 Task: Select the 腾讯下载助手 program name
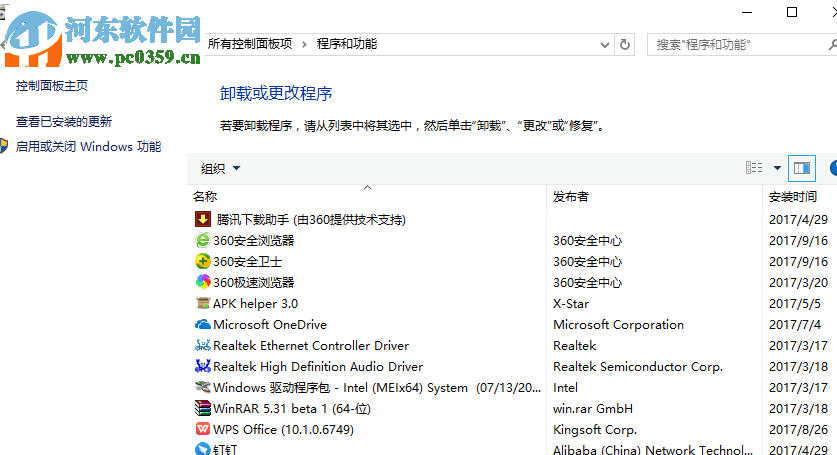tap(311, 219)
